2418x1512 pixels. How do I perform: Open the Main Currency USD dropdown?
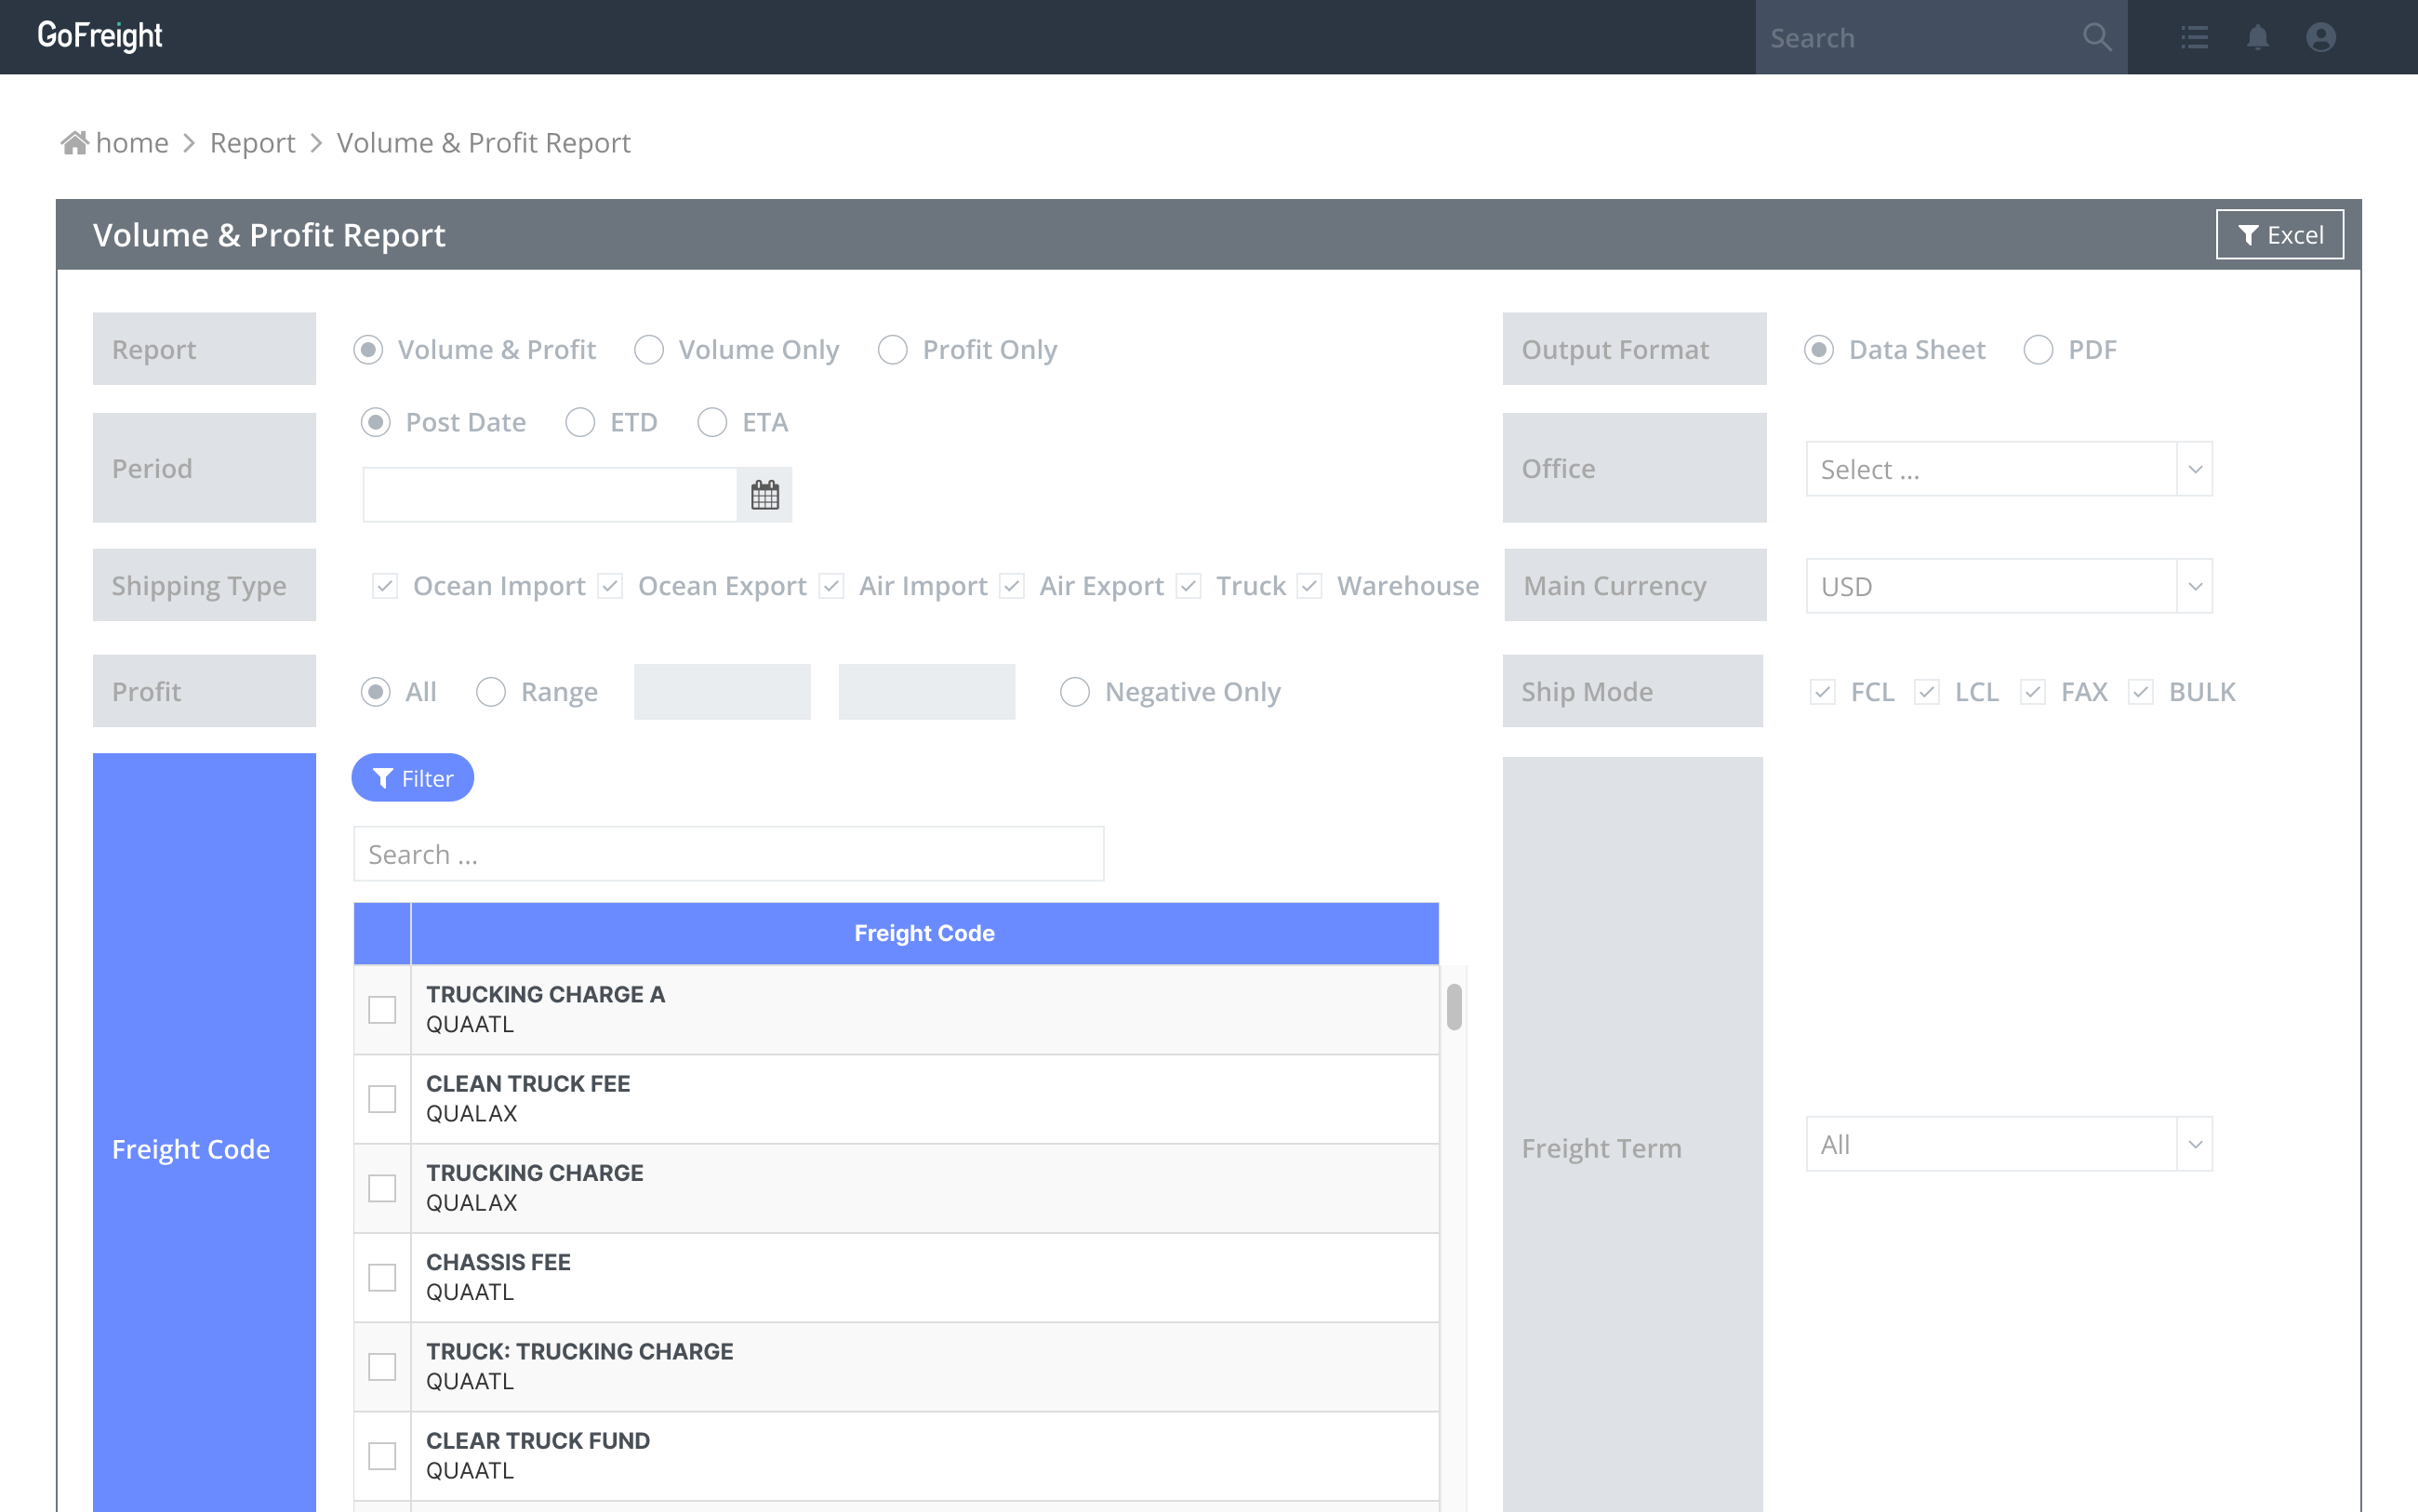point(2008,586)
